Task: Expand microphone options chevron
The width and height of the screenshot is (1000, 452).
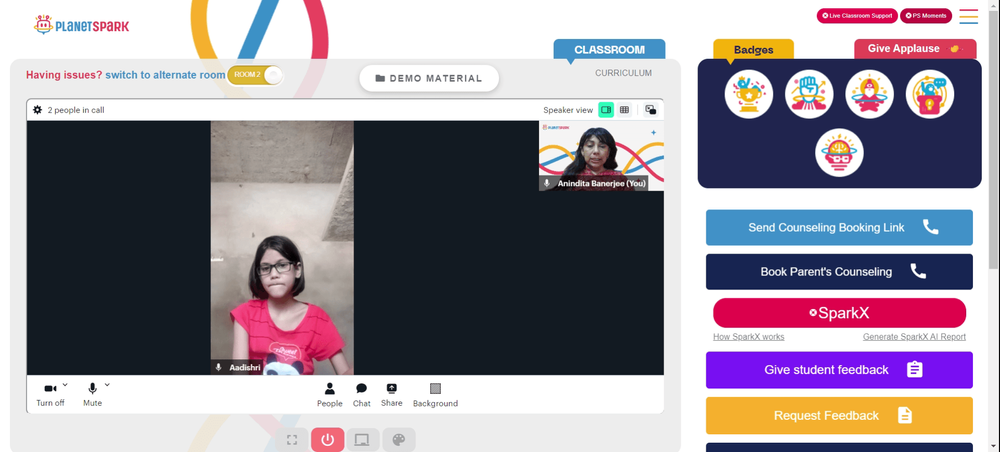Action: tap(107, 385)
